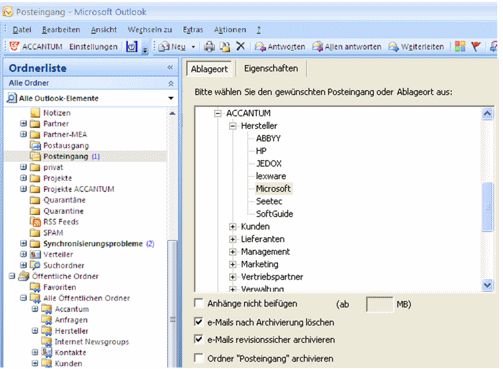503x369 pixels.
Task: Click the ACCANTUM toolbar icon
Action: 14,46
